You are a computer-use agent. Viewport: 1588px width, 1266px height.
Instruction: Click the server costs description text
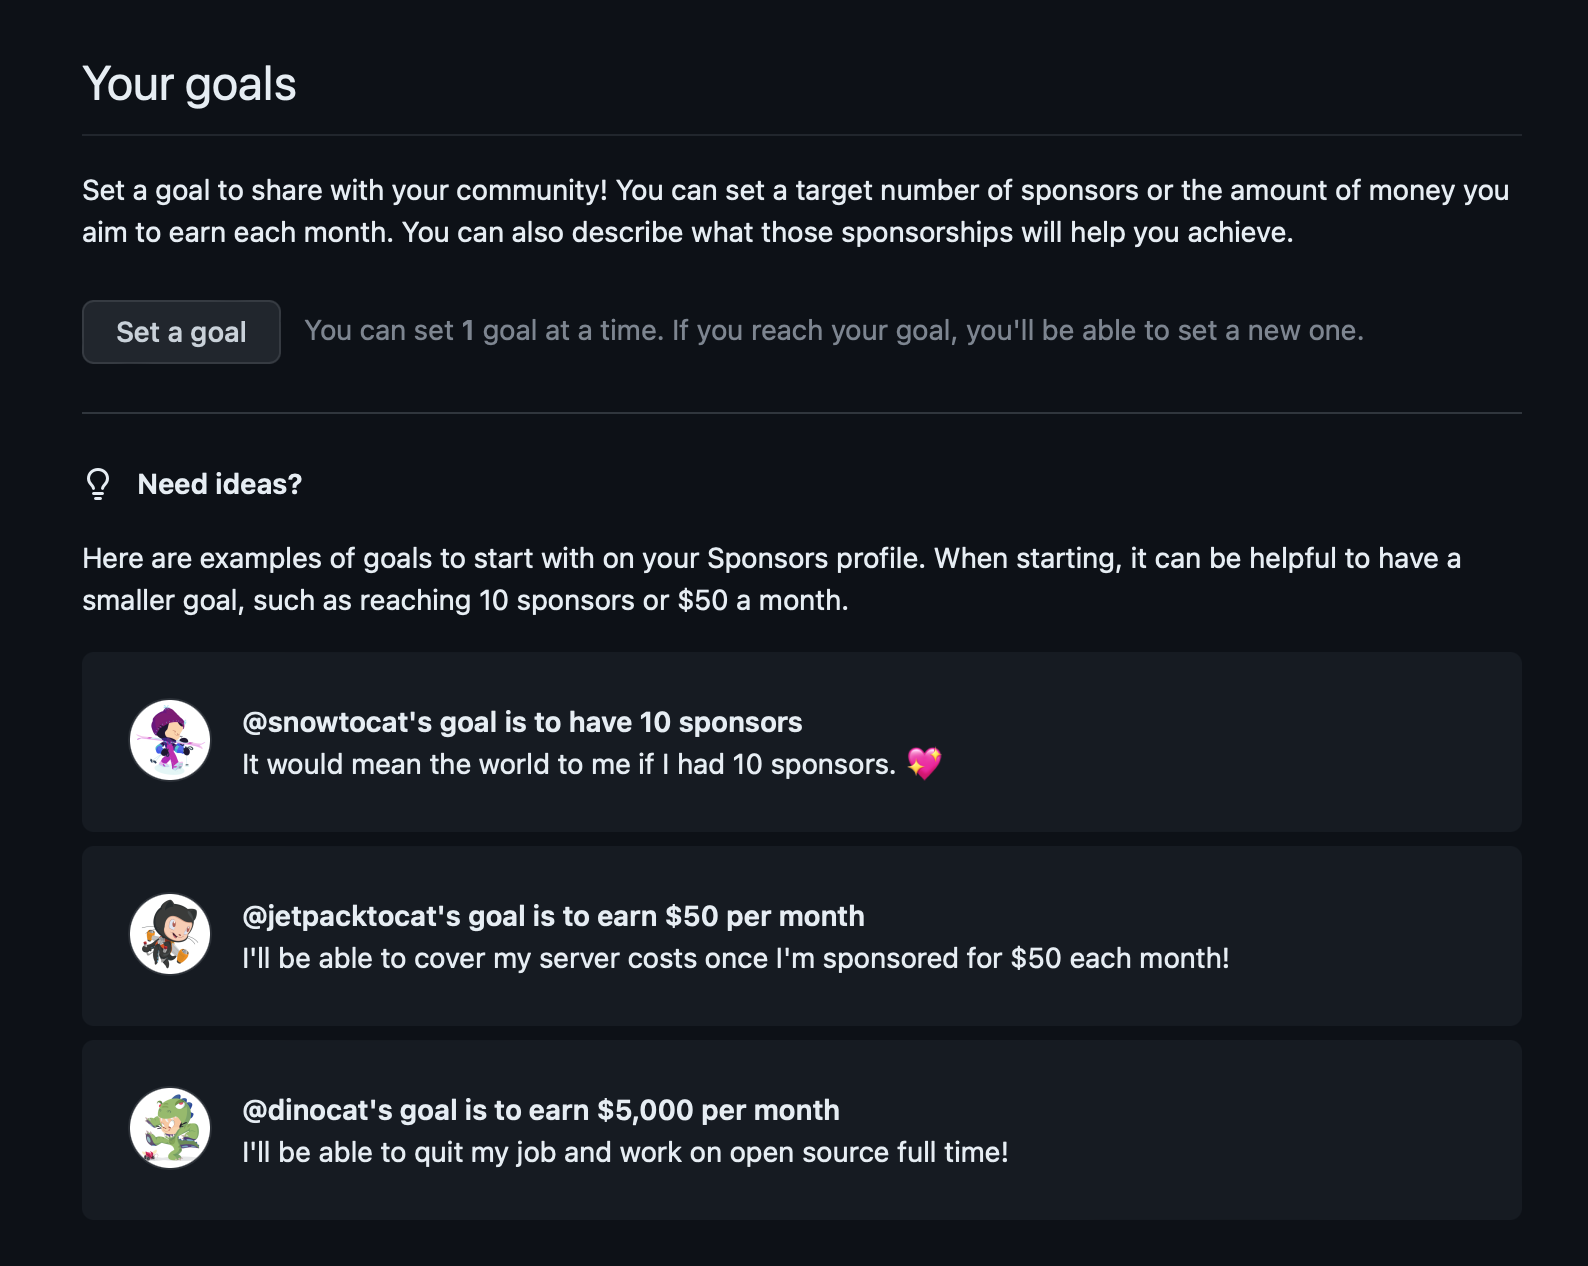coord(736,958)
